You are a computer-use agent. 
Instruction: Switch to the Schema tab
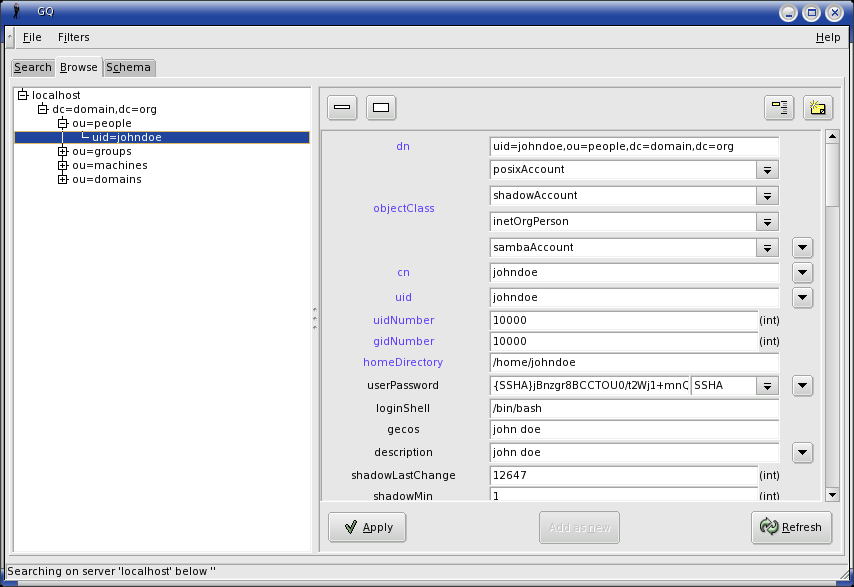coord(129,68)
